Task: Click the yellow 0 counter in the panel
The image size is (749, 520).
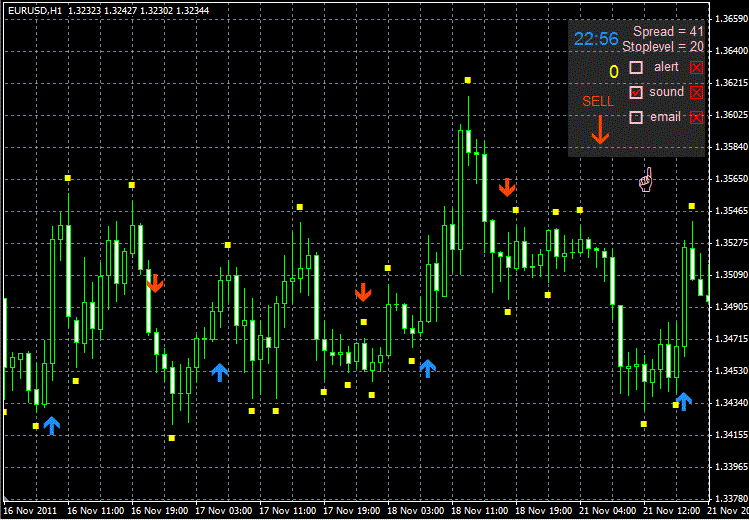Action: 614,72
